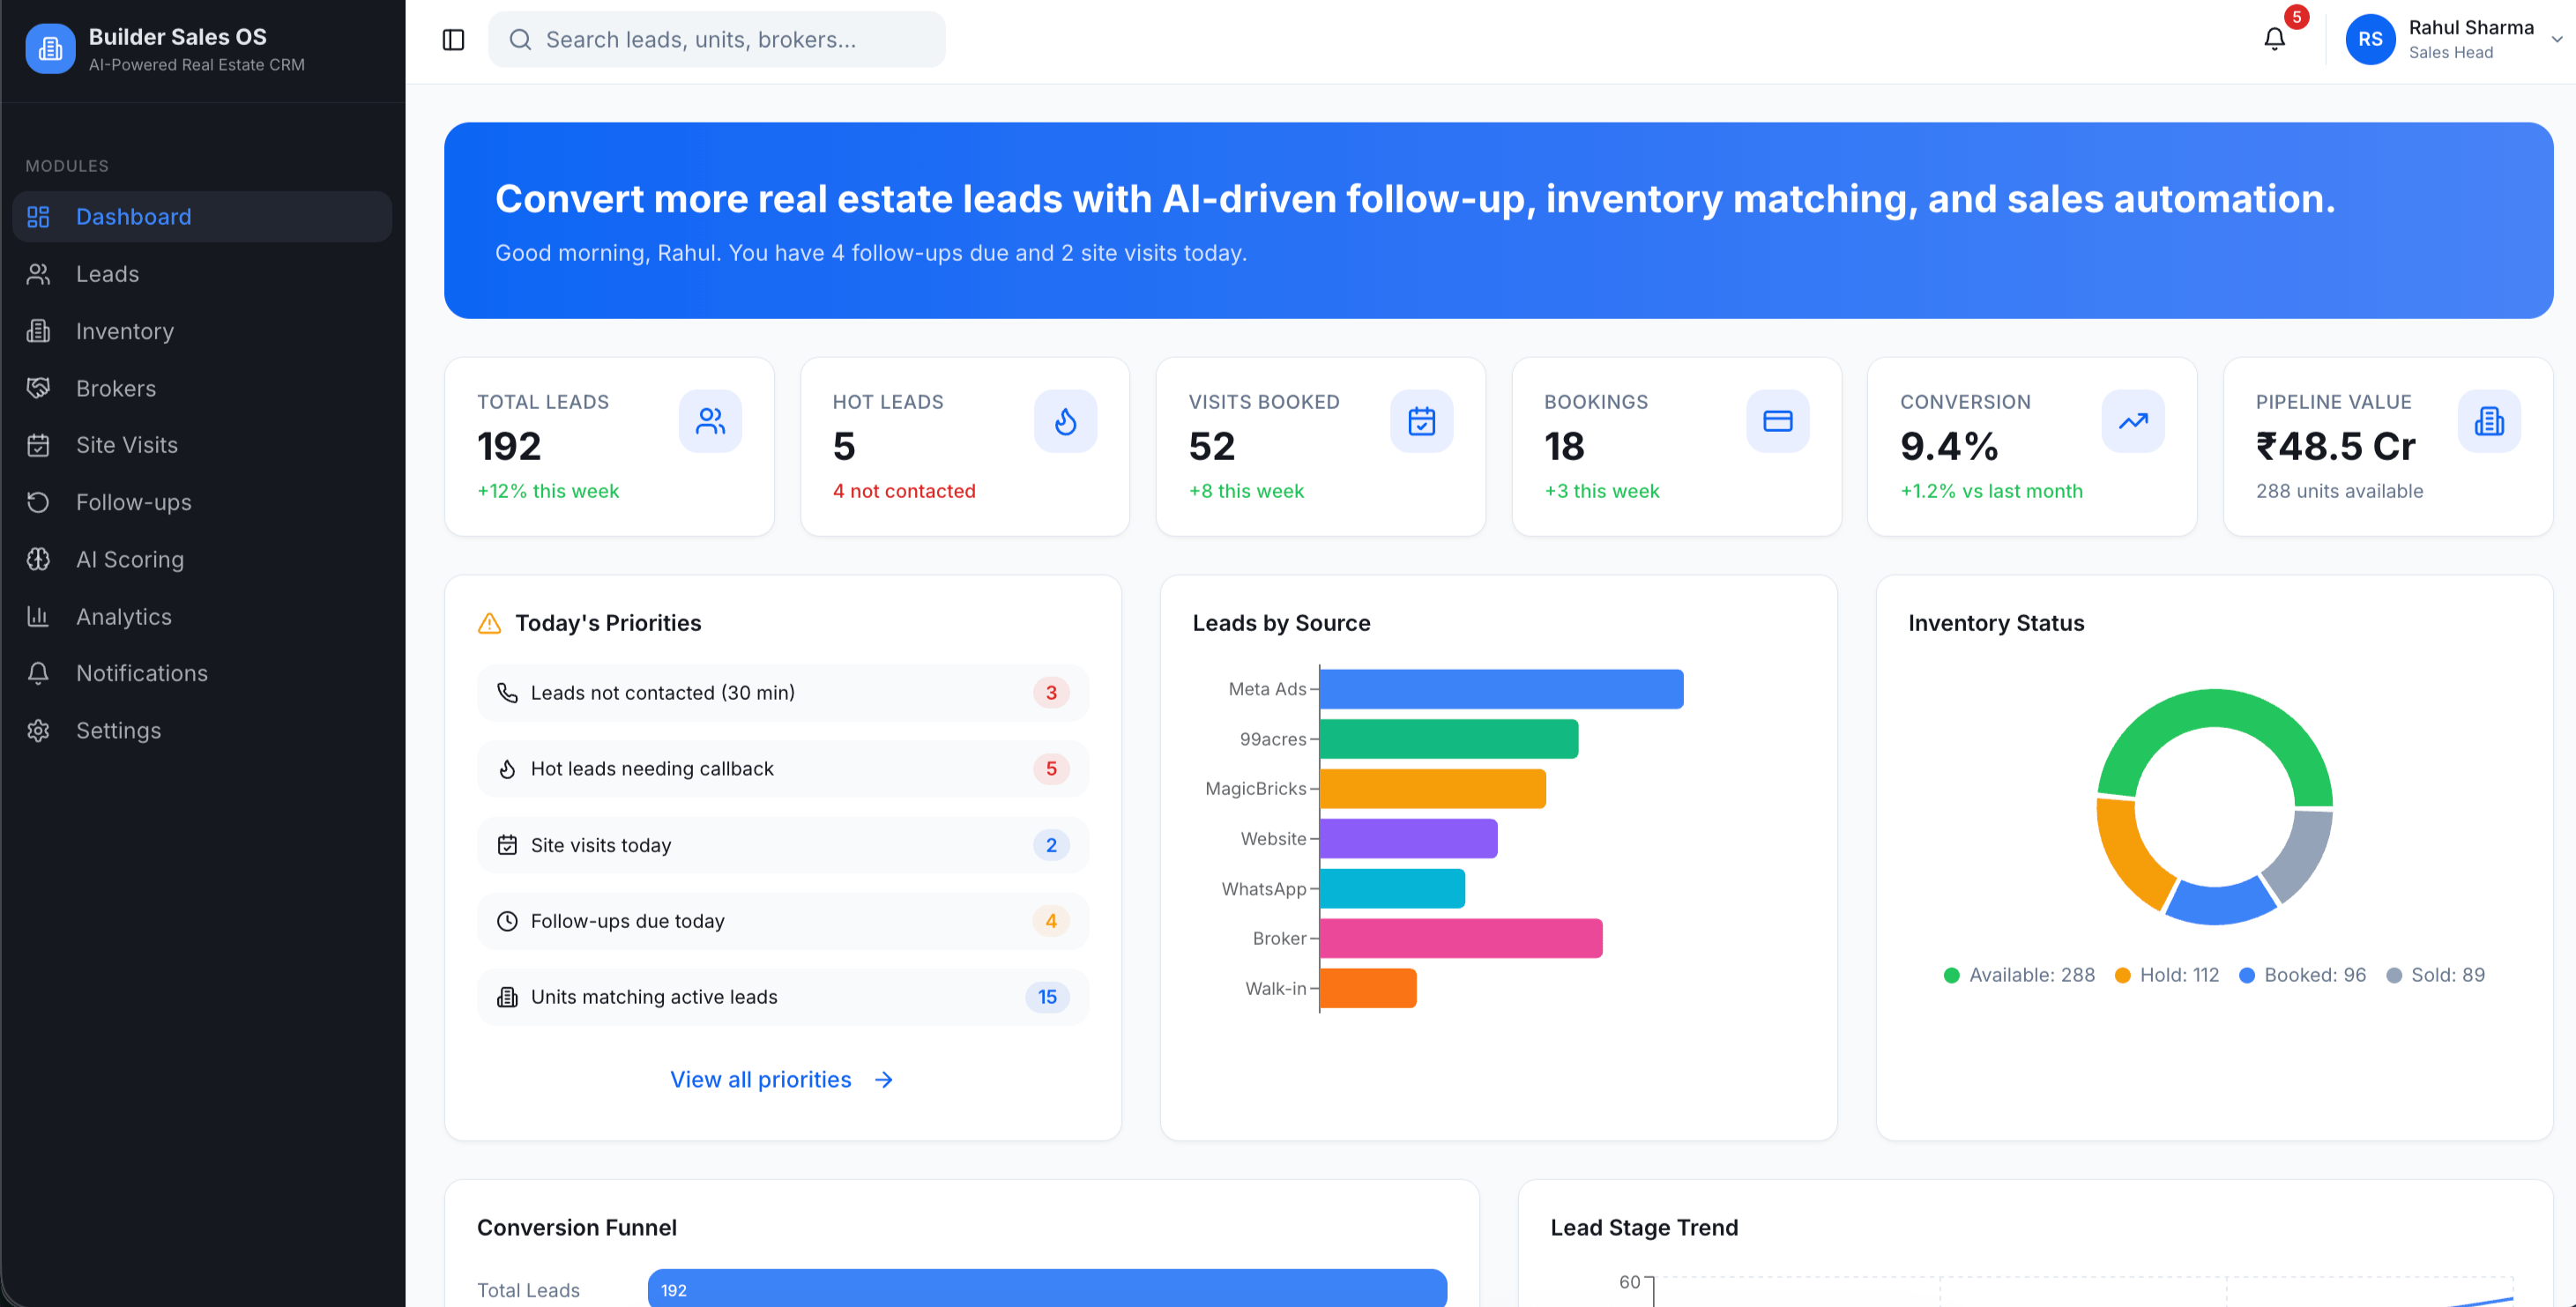Click the gray Sold donut segment
Screen dimensions: 2576x1307
[2304, 856]
